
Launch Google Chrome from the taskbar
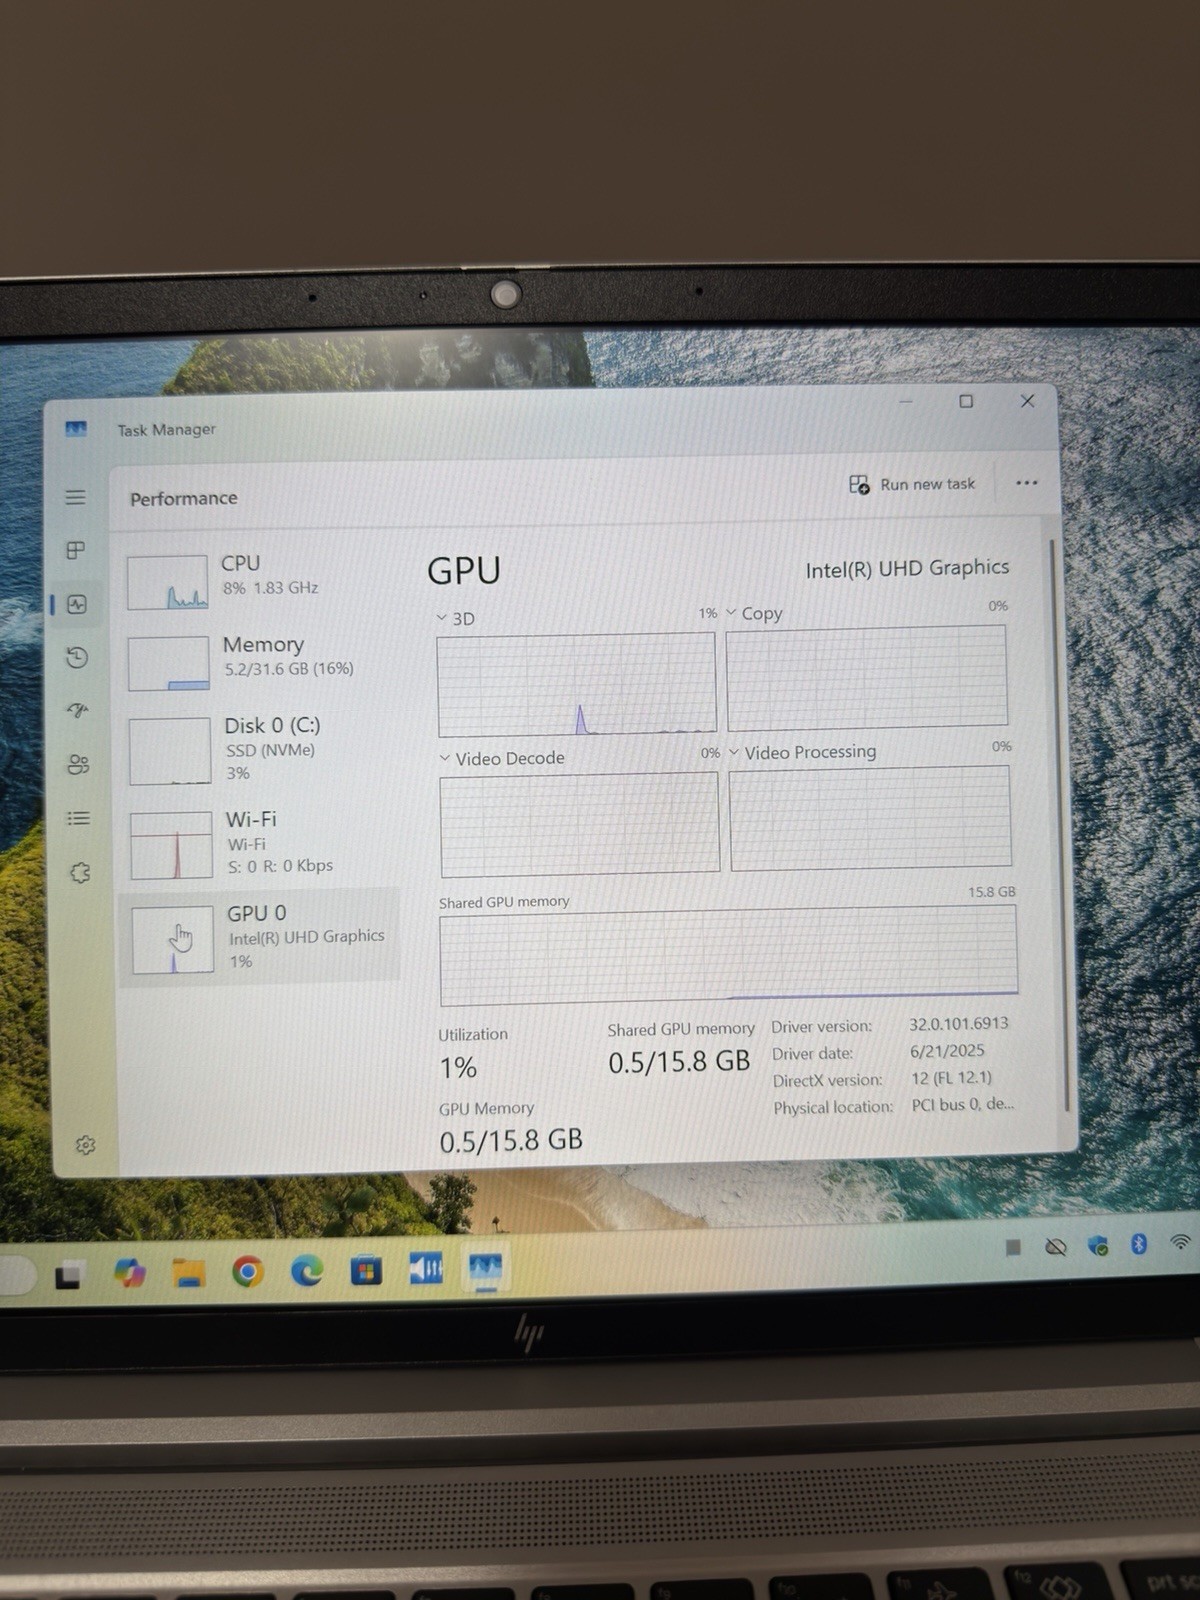click(x=247, y=1272)
